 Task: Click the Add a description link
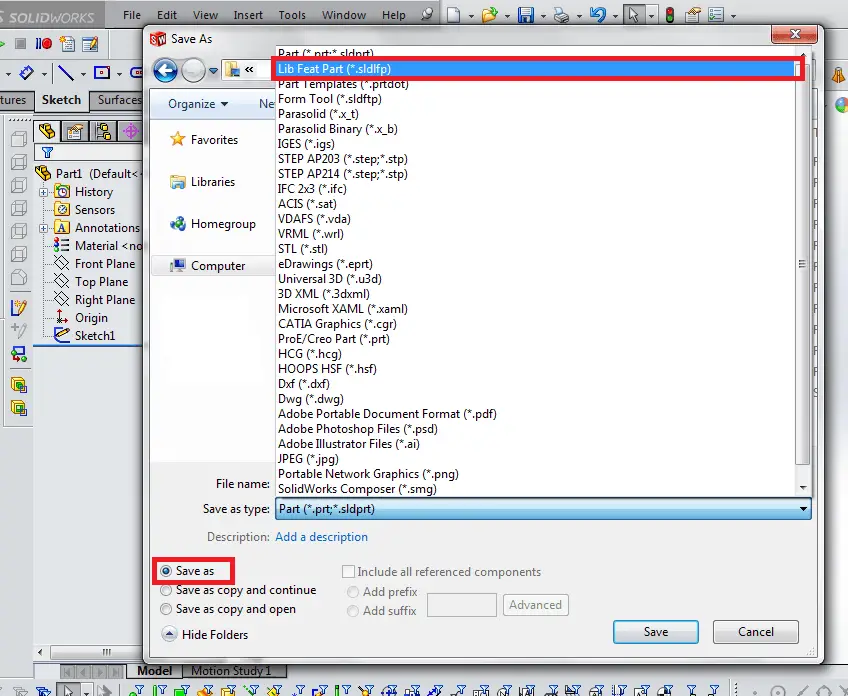tap(321, 537)
